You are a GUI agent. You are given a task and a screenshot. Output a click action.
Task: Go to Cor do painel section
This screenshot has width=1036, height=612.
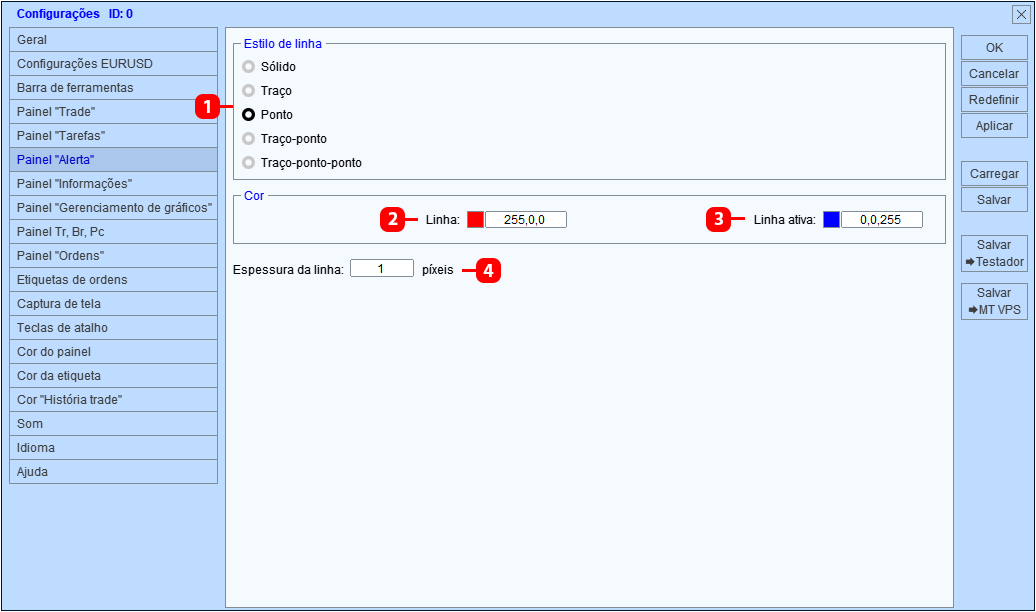coord(114,352)
